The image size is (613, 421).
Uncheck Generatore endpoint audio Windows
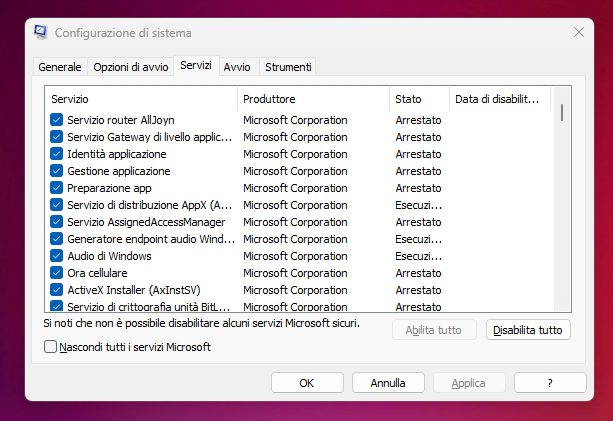point(56,239)
